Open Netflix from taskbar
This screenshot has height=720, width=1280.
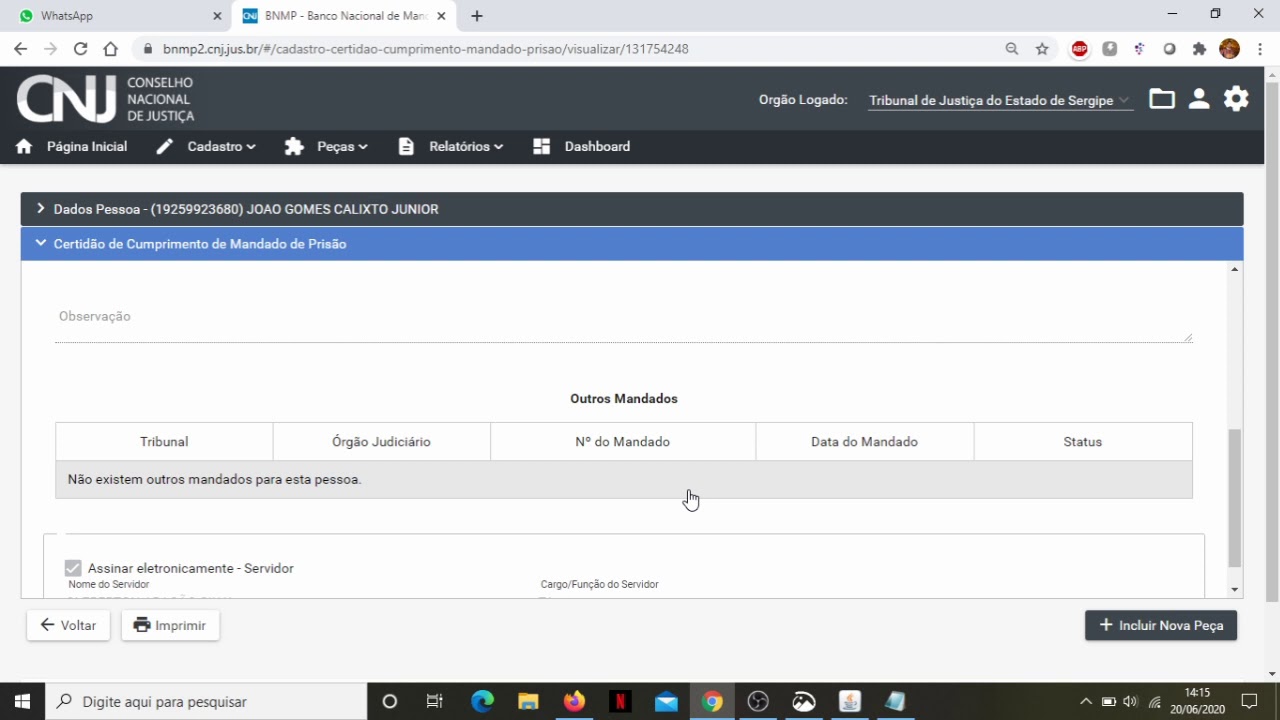tap(620, 701)
